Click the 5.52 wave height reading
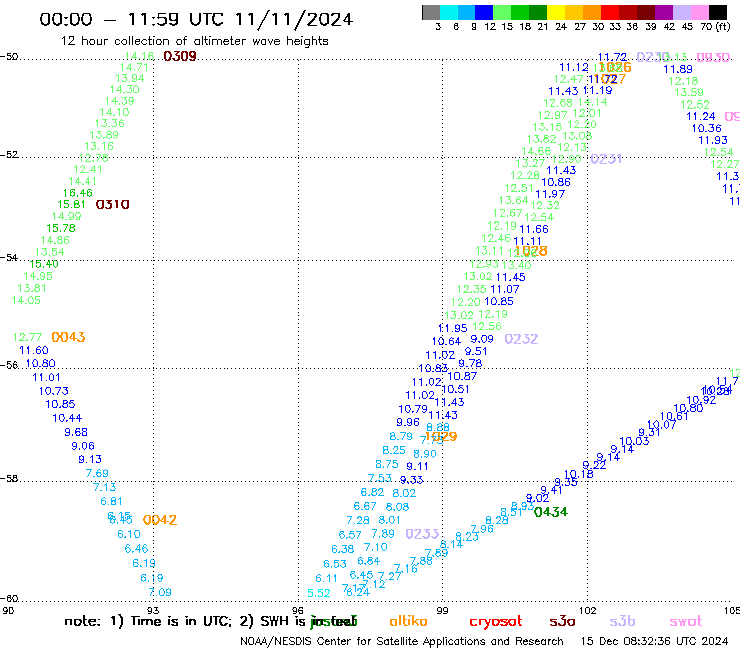 [319, 593]
